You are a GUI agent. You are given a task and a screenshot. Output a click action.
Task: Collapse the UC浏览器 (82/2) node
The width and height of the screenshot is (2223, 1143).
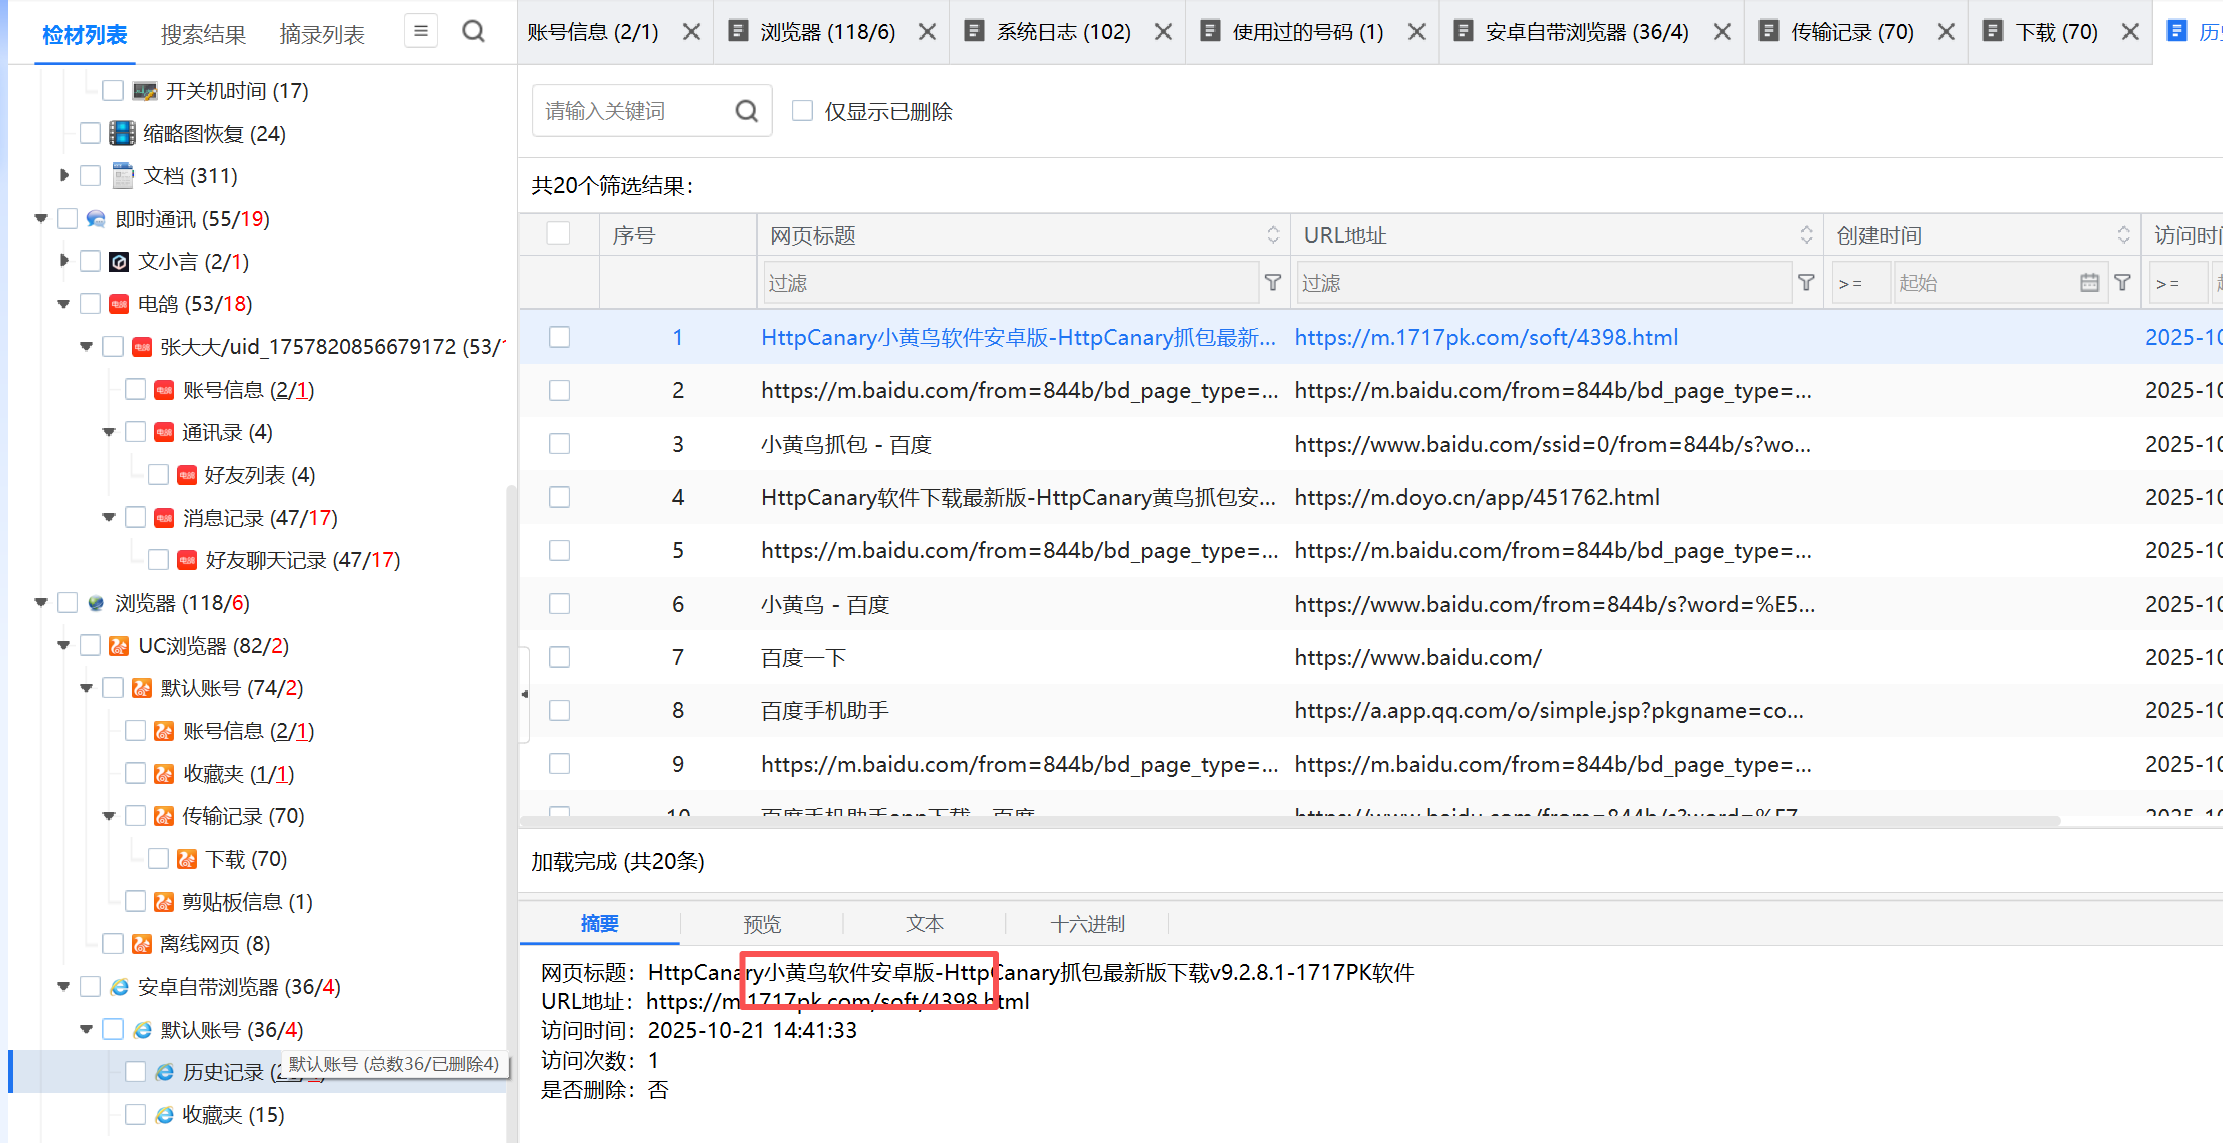tap(64, 645)
